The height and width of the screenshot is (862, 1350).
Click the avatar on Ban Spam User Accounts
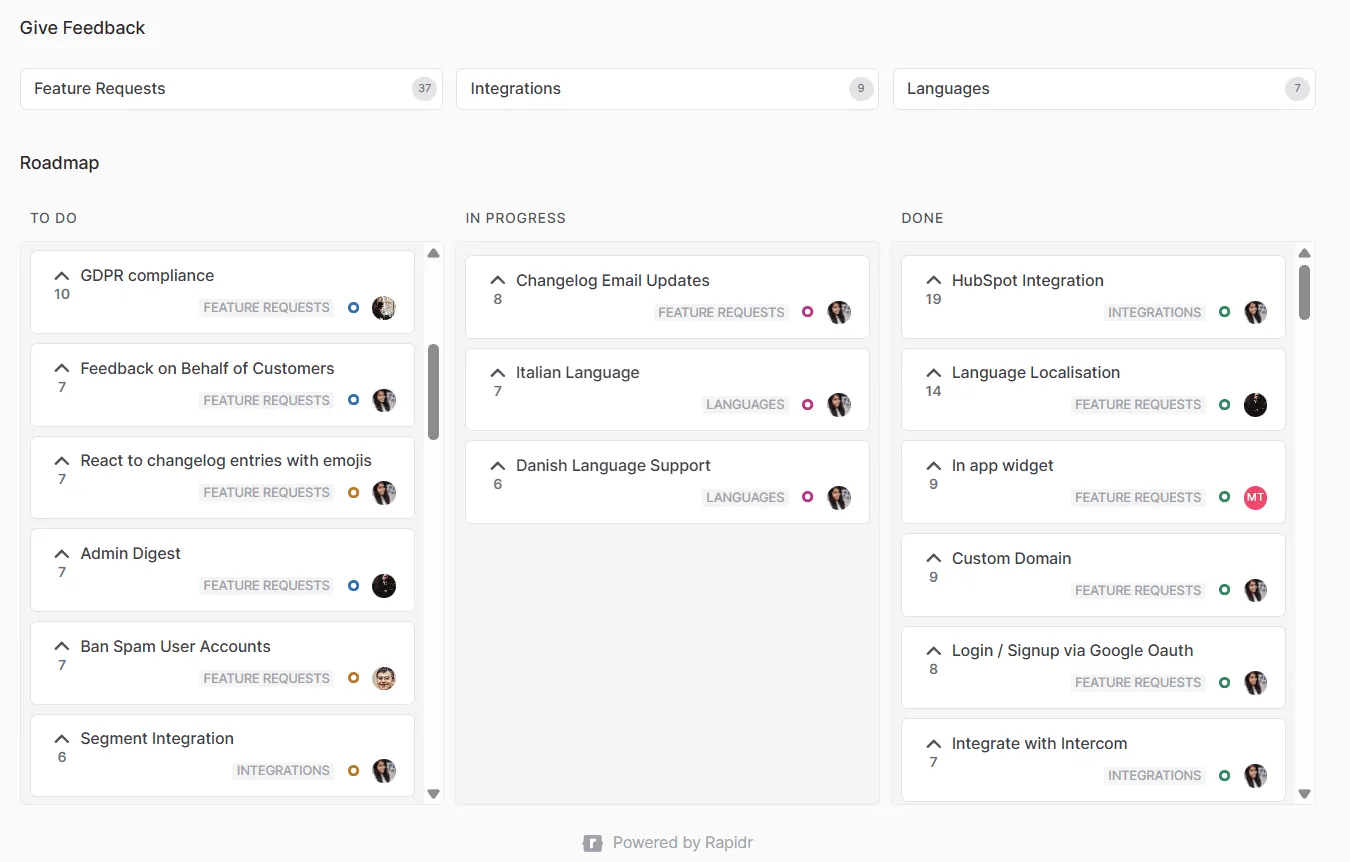point(384,678)
